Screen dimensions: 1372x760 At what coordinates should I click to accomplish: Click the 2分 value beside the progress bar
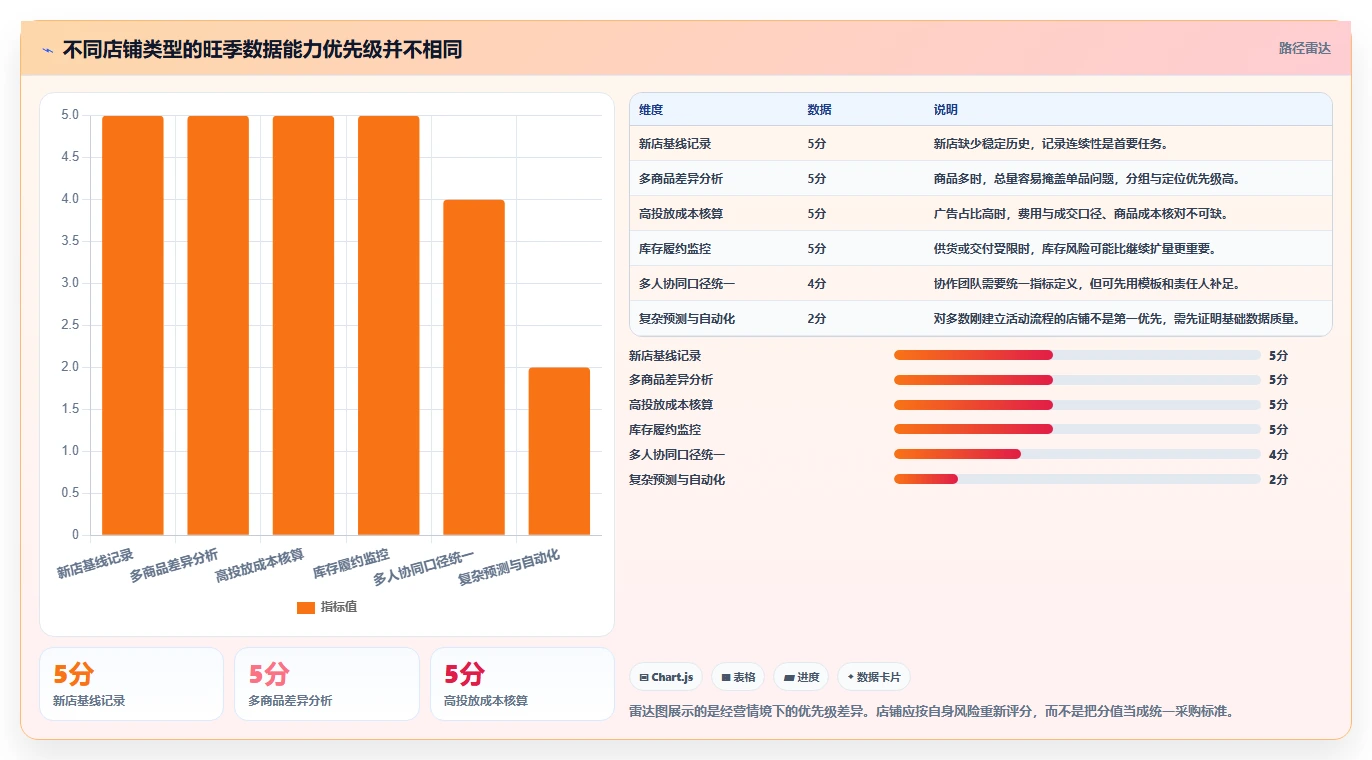pyautogui.click(x=1278, y=480)
